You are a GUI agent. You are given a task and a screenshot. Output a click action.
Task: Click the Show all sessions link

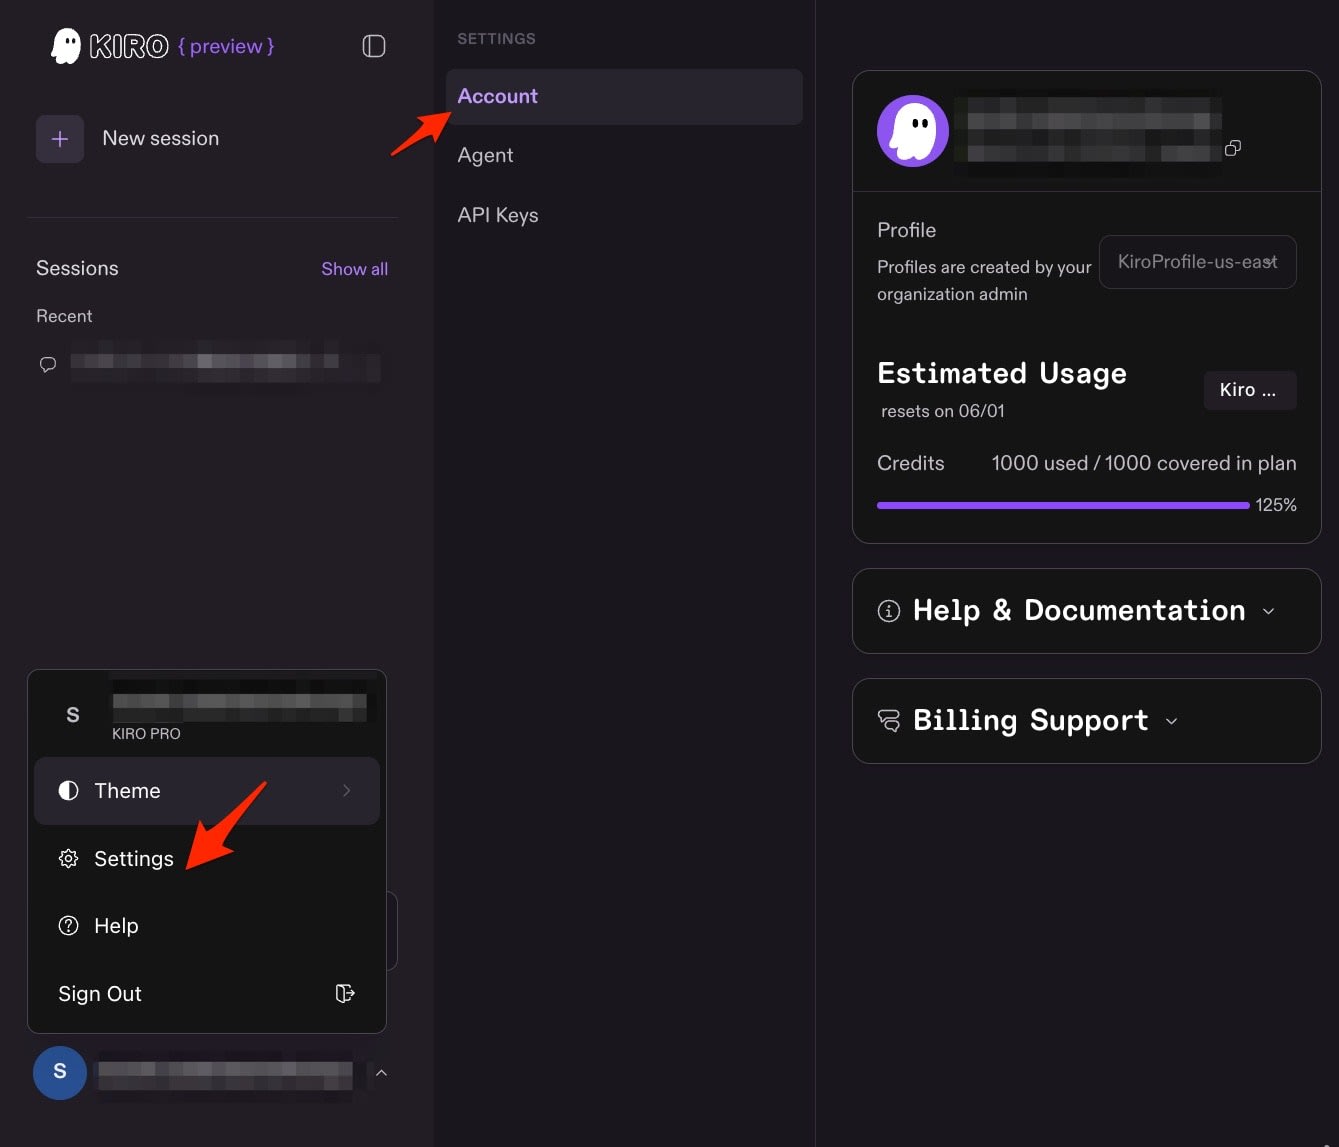click(x=354, y=269)
